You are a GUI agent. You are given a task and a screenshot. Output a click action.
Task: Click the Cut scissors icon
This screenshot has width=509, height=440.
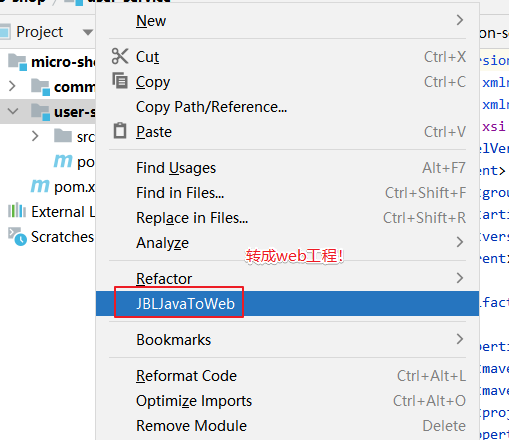[120, 56]
